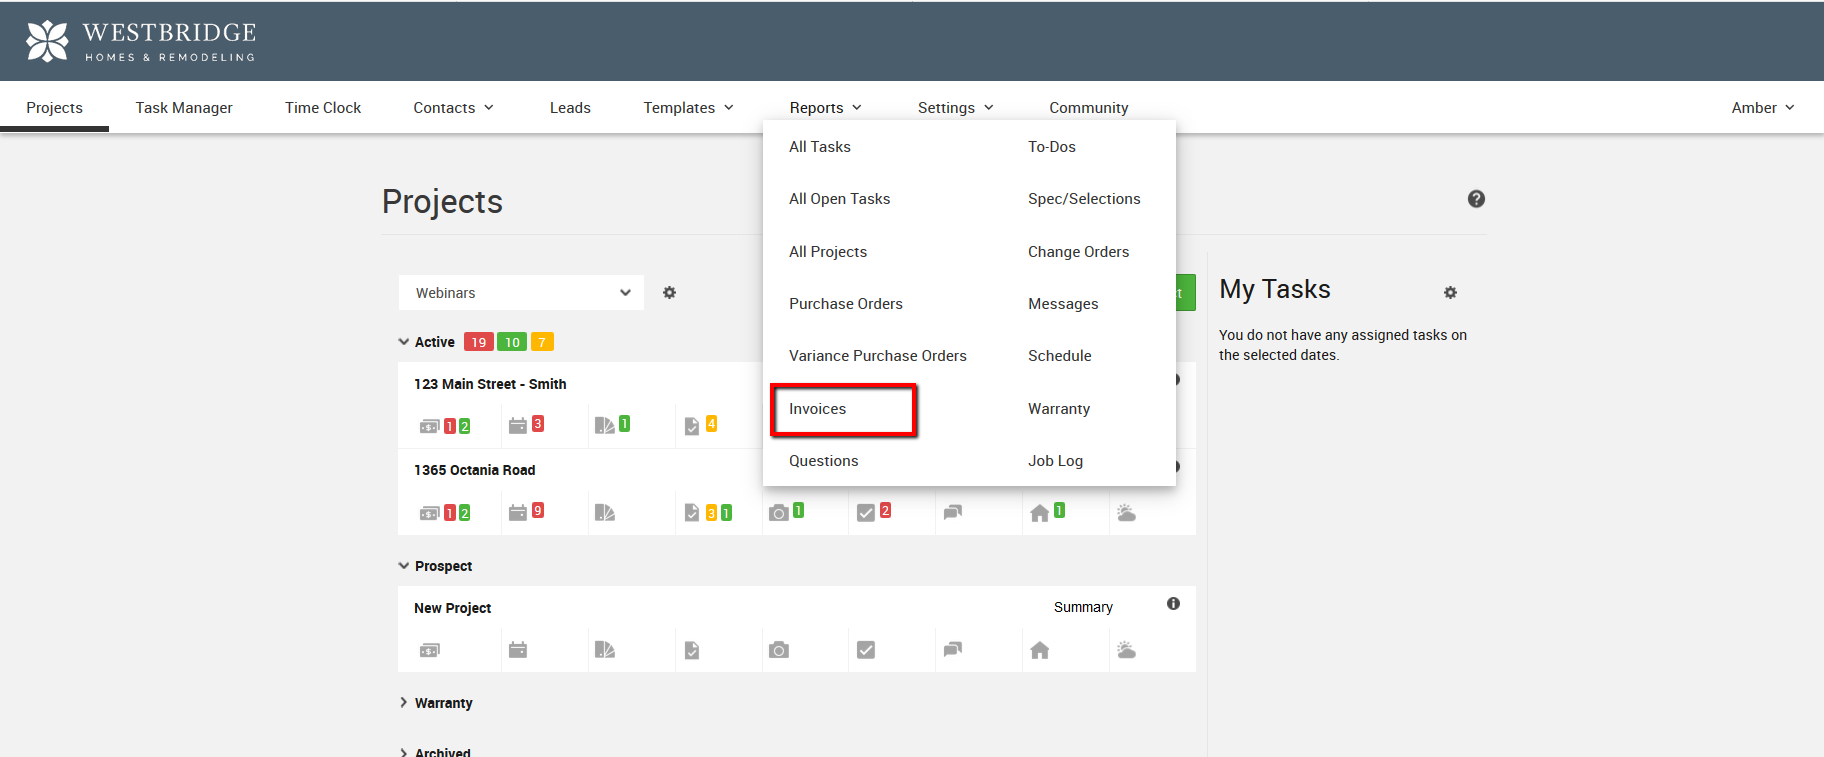This screenshot has height=757, width=1824.
Task: Click gear icon next to Webinars dropdown
Action: click(670, 293)
